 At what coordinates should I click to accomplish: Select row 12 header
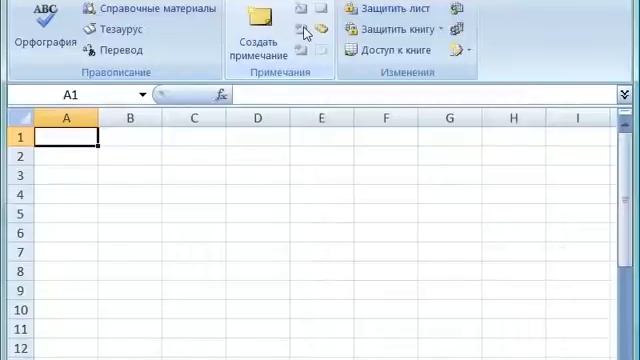[x=21, y=348]
